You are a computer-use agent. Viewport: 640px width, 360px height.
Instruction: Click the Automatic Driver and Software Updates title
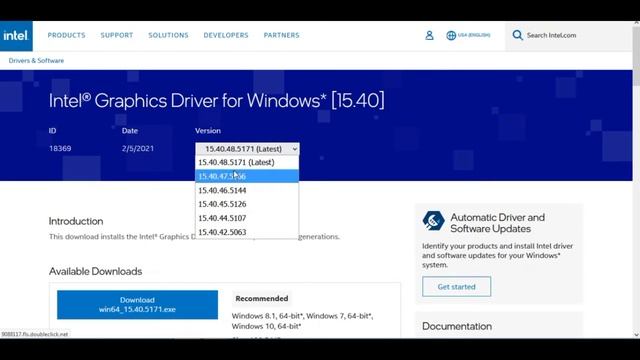498,223
